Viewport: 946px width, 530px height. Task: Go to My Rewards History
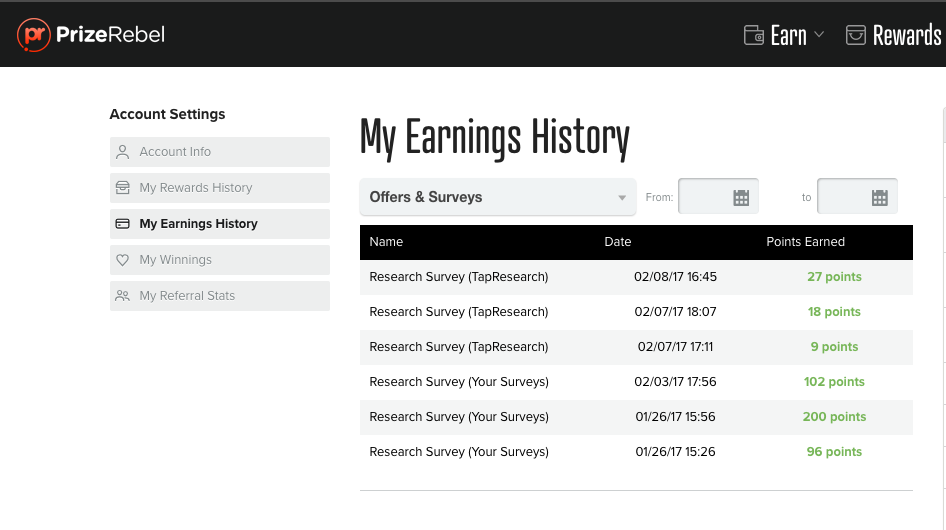tap(220, 188)
